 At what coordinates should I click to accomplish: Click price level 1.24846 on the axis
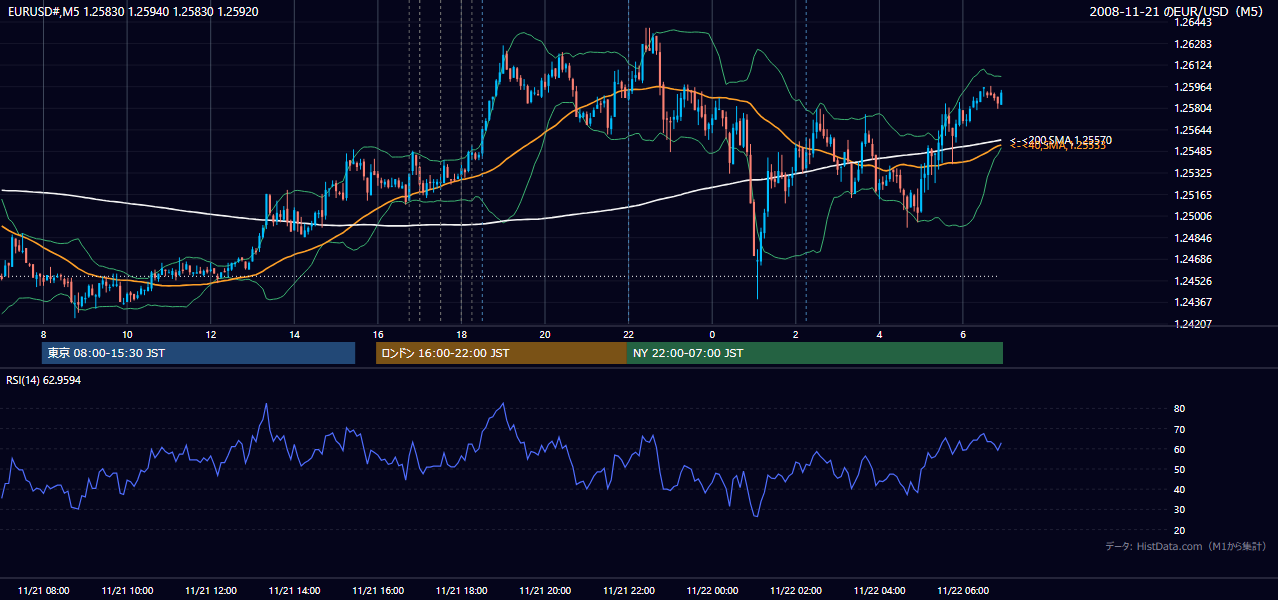pos(1192,238)
